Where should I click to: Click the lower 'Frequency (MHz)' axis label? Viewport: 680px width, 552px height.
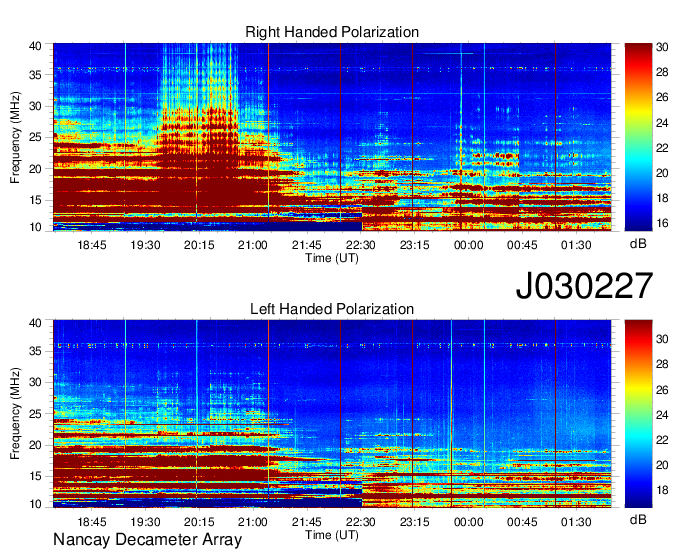pos(15,414)
